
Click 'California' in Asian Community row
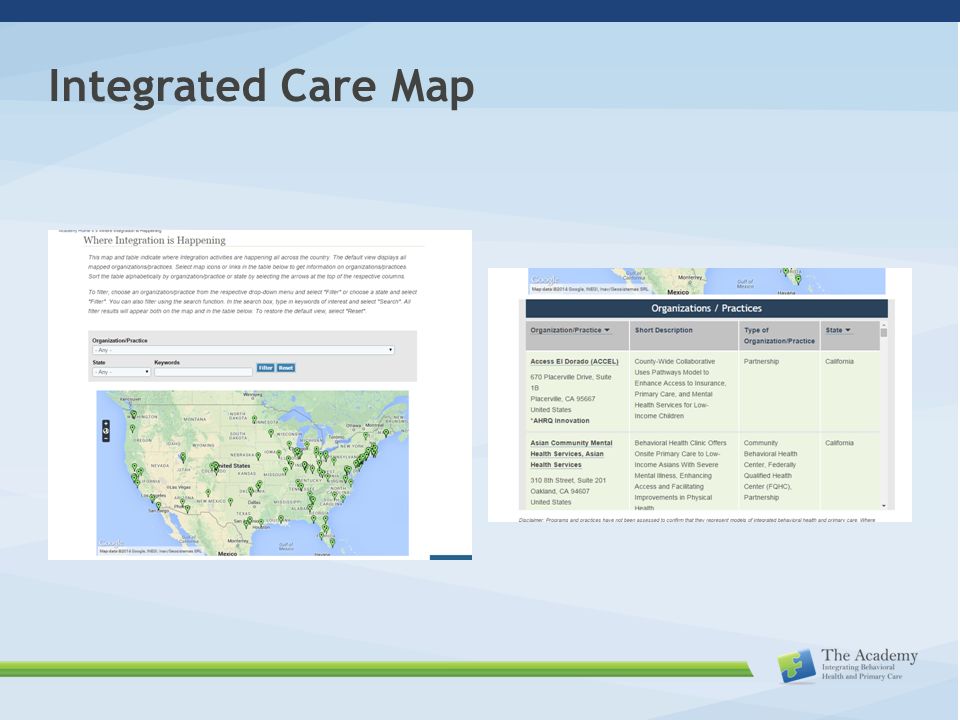[839, 443]
